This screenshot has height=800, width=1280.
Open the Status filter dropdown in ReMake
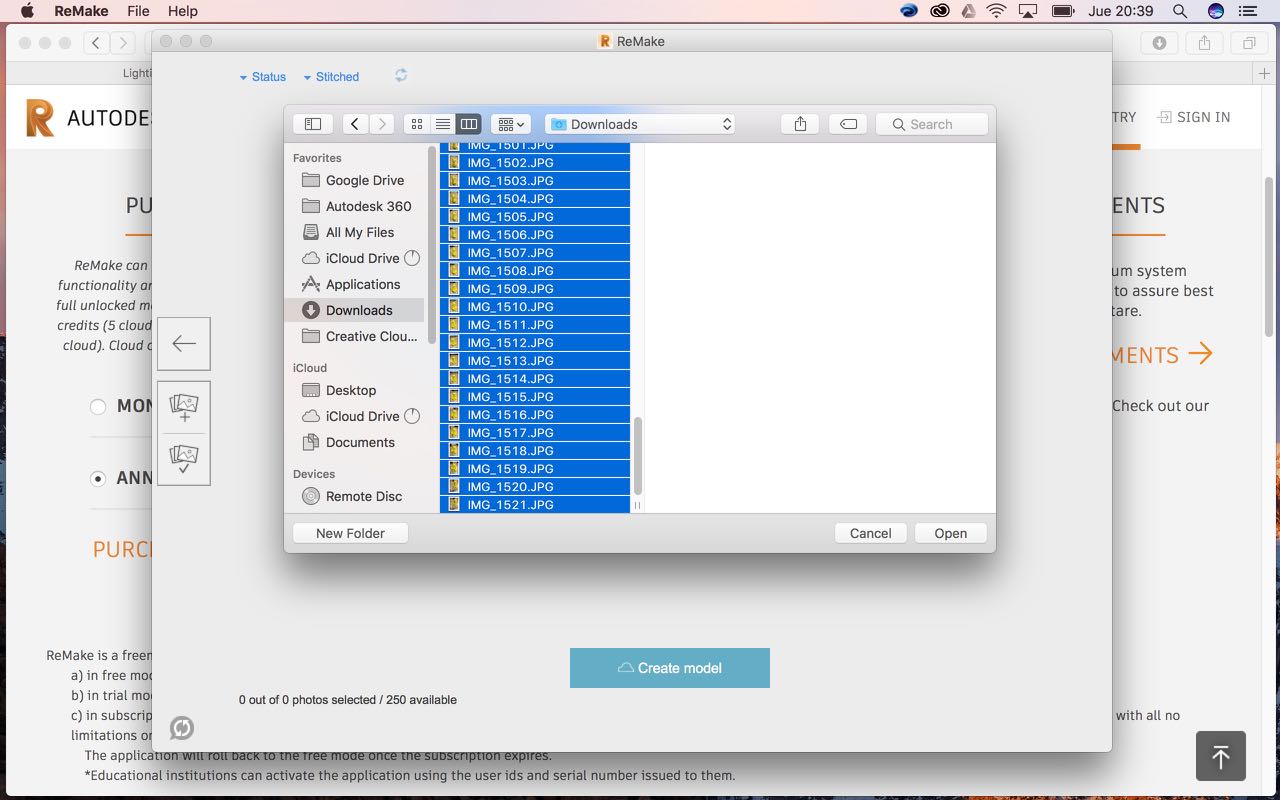point(263,77)
